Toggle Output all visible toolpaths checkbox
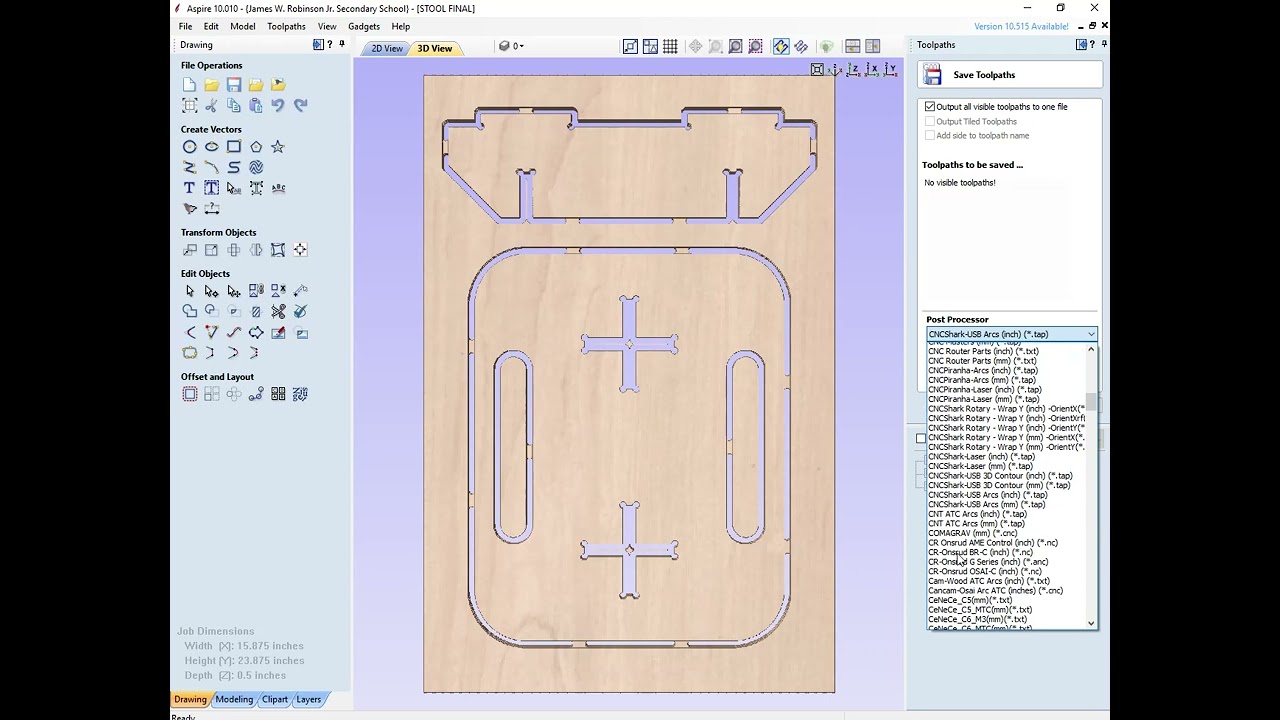The image size is (1280, 720). pos(930,107)
